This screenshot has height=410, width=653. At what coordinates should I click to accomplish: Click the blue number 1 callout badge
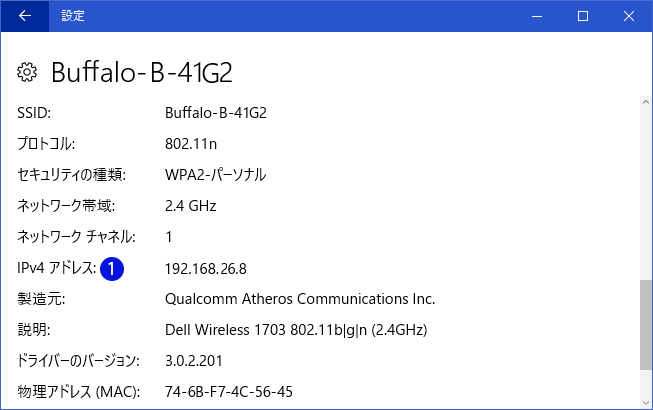(112, 269)
